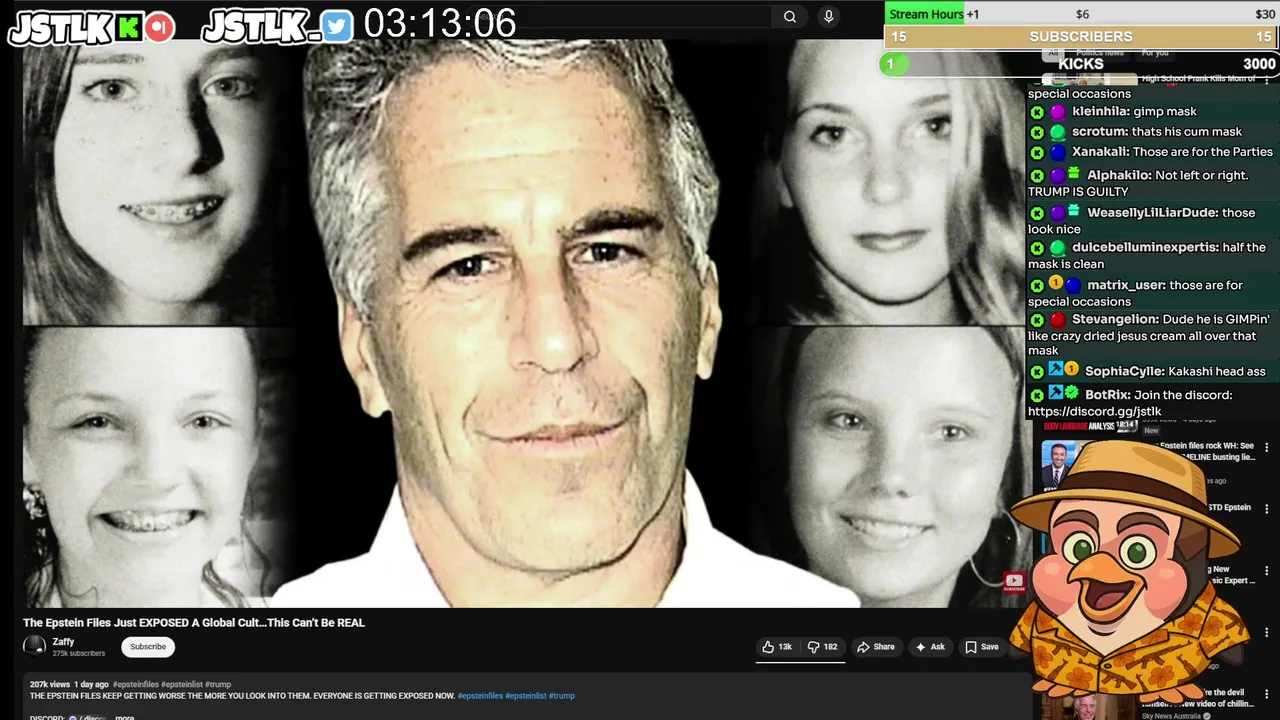Select the Politics news filter chip

pos(1100,52)
